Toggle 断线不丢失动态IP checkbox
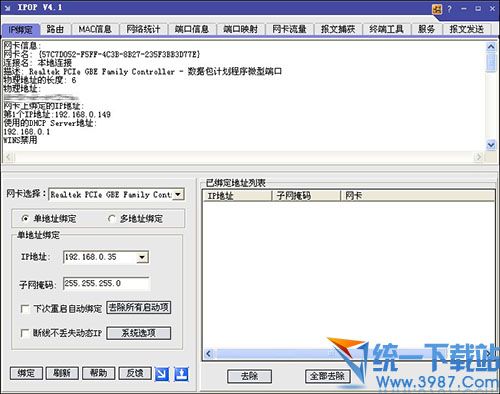 [x=25, y=333]
